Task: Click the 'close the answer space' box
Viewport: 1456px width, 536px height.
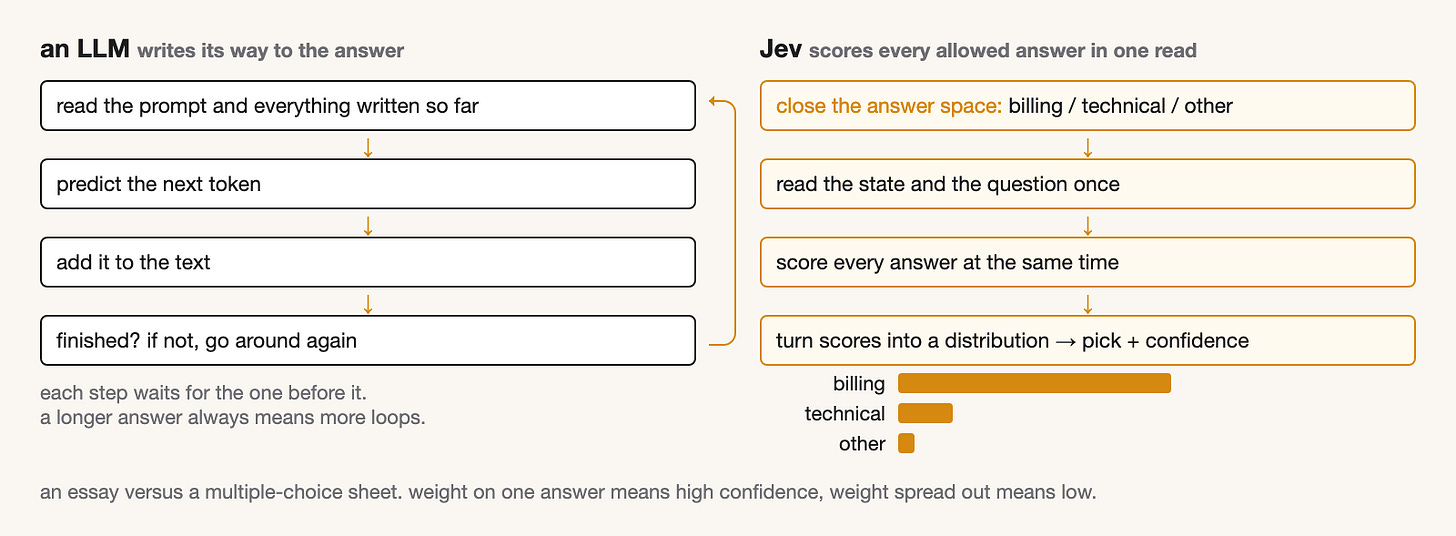Action: (x=1088, y=106)
